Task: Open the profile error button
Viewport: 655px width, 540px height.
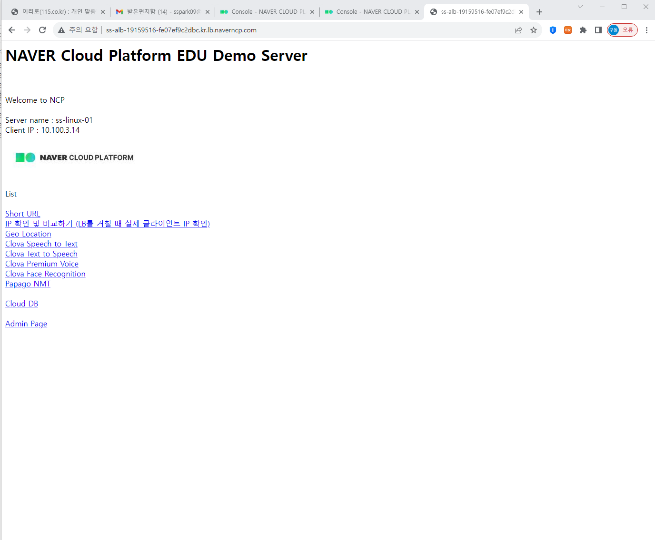Action: [x=622, y=30]
